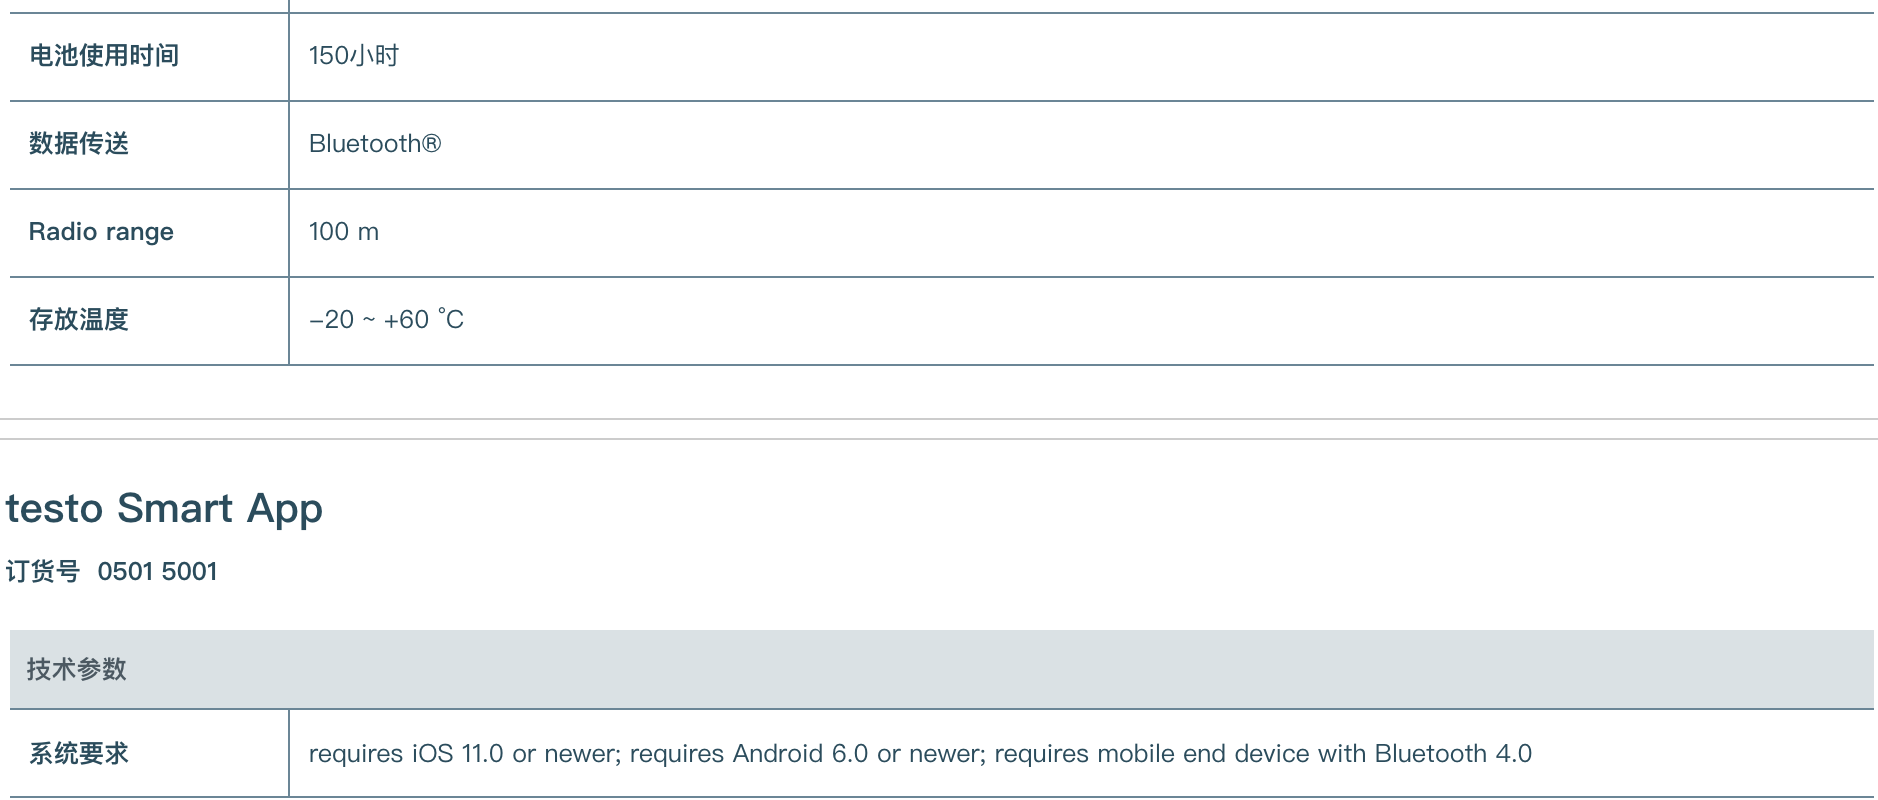This screenshot has height=800, width=1878.
Task: Click the +60 upper storage temperature
Action: click(406, 320)
